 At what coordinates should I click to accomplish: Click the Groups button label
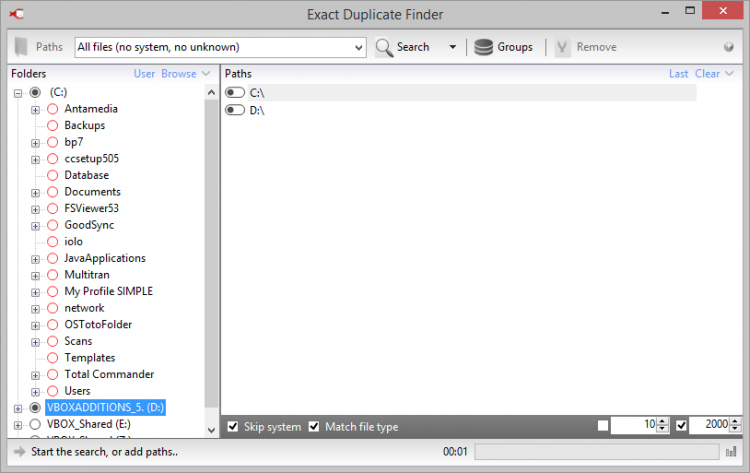515,47
